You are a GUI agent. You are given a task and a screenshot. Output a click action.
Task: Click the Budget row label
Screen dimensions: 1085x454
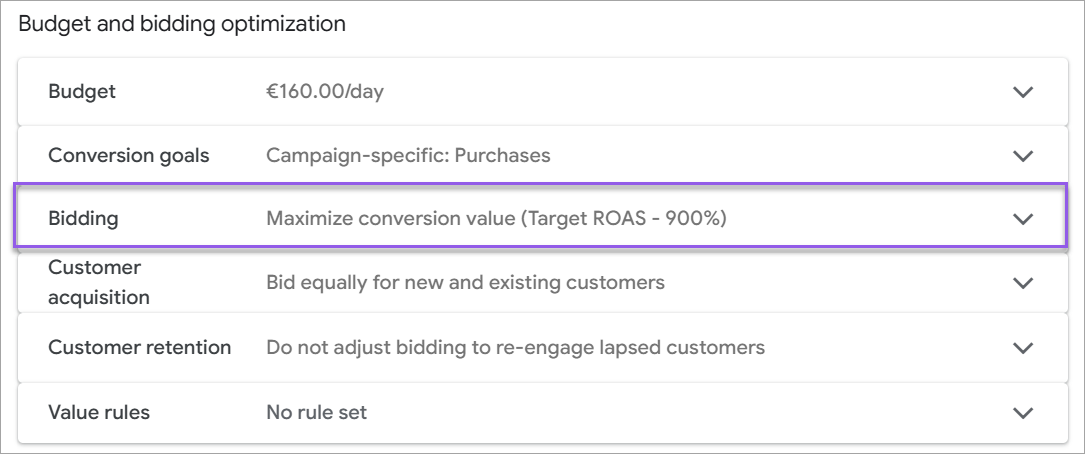coord(82,92)
